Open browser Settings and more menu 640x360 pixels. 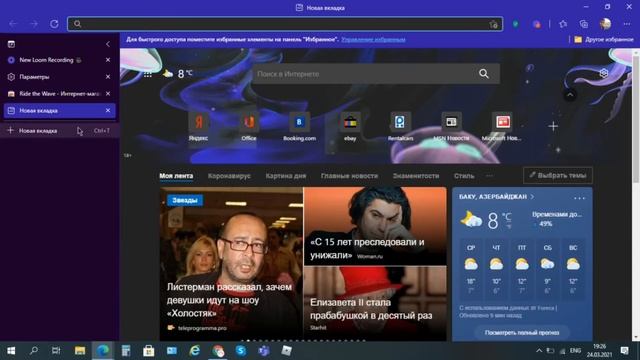pyautogui.click(x=627, y=24)
